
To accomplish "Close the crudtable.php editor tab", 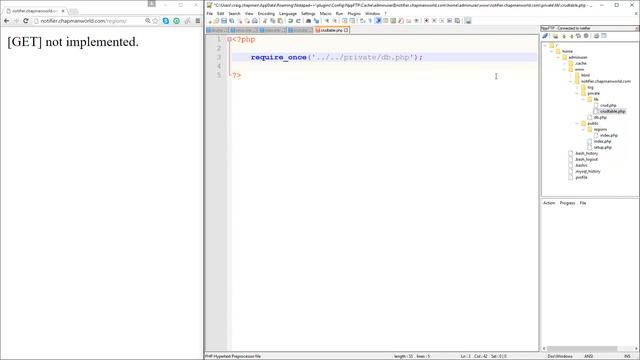I will point(346,30).
